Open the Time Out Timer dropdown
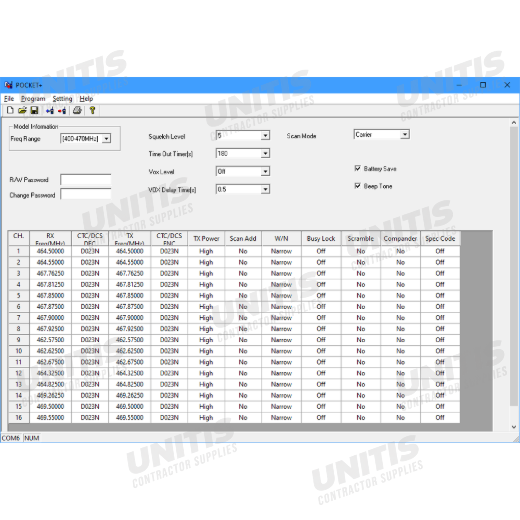This screenshot has height=520, width=520. pos(265,153)
